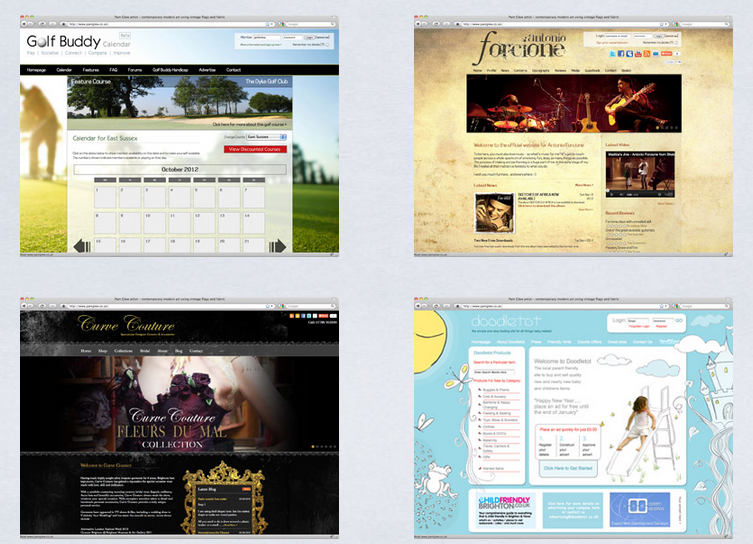Toggle Remember my details checkbox on Golf Buddy
The width and height of the screenshot is (753, 544).
pos(328,45)
